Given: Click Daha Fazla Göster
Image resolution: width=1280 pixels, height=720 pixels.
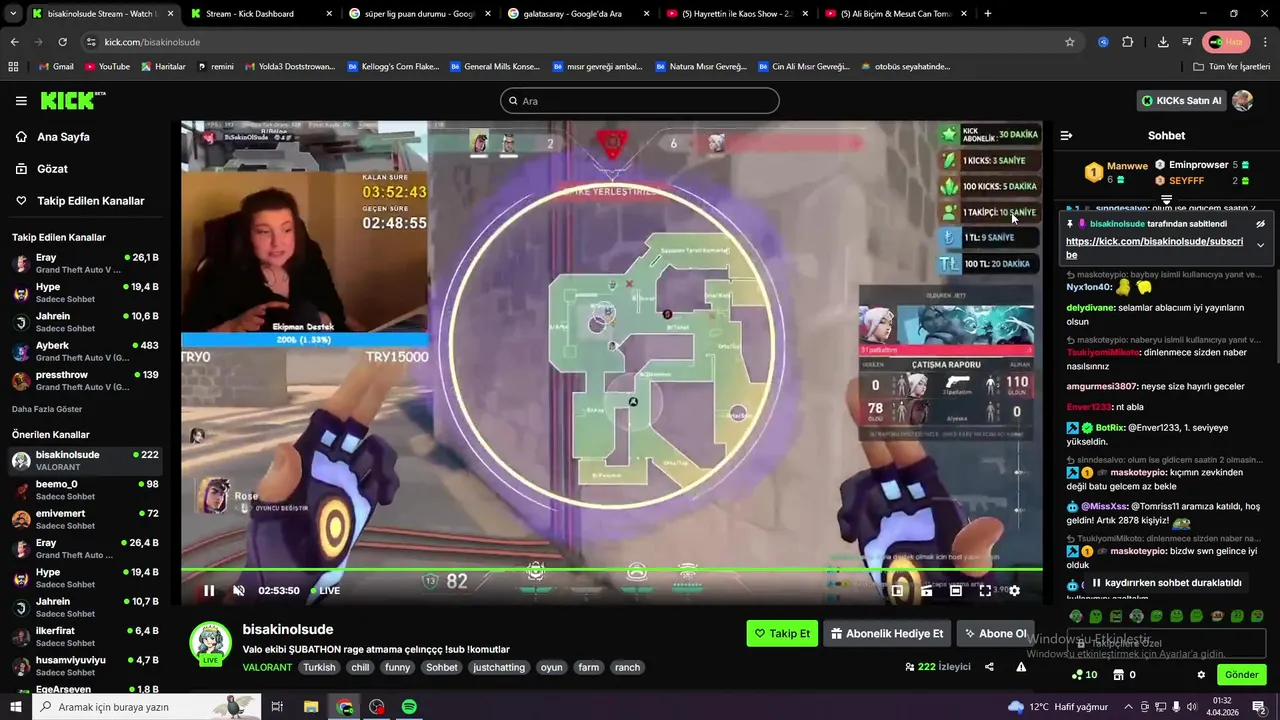Looking at the screenshot, I should click(47, 409).
